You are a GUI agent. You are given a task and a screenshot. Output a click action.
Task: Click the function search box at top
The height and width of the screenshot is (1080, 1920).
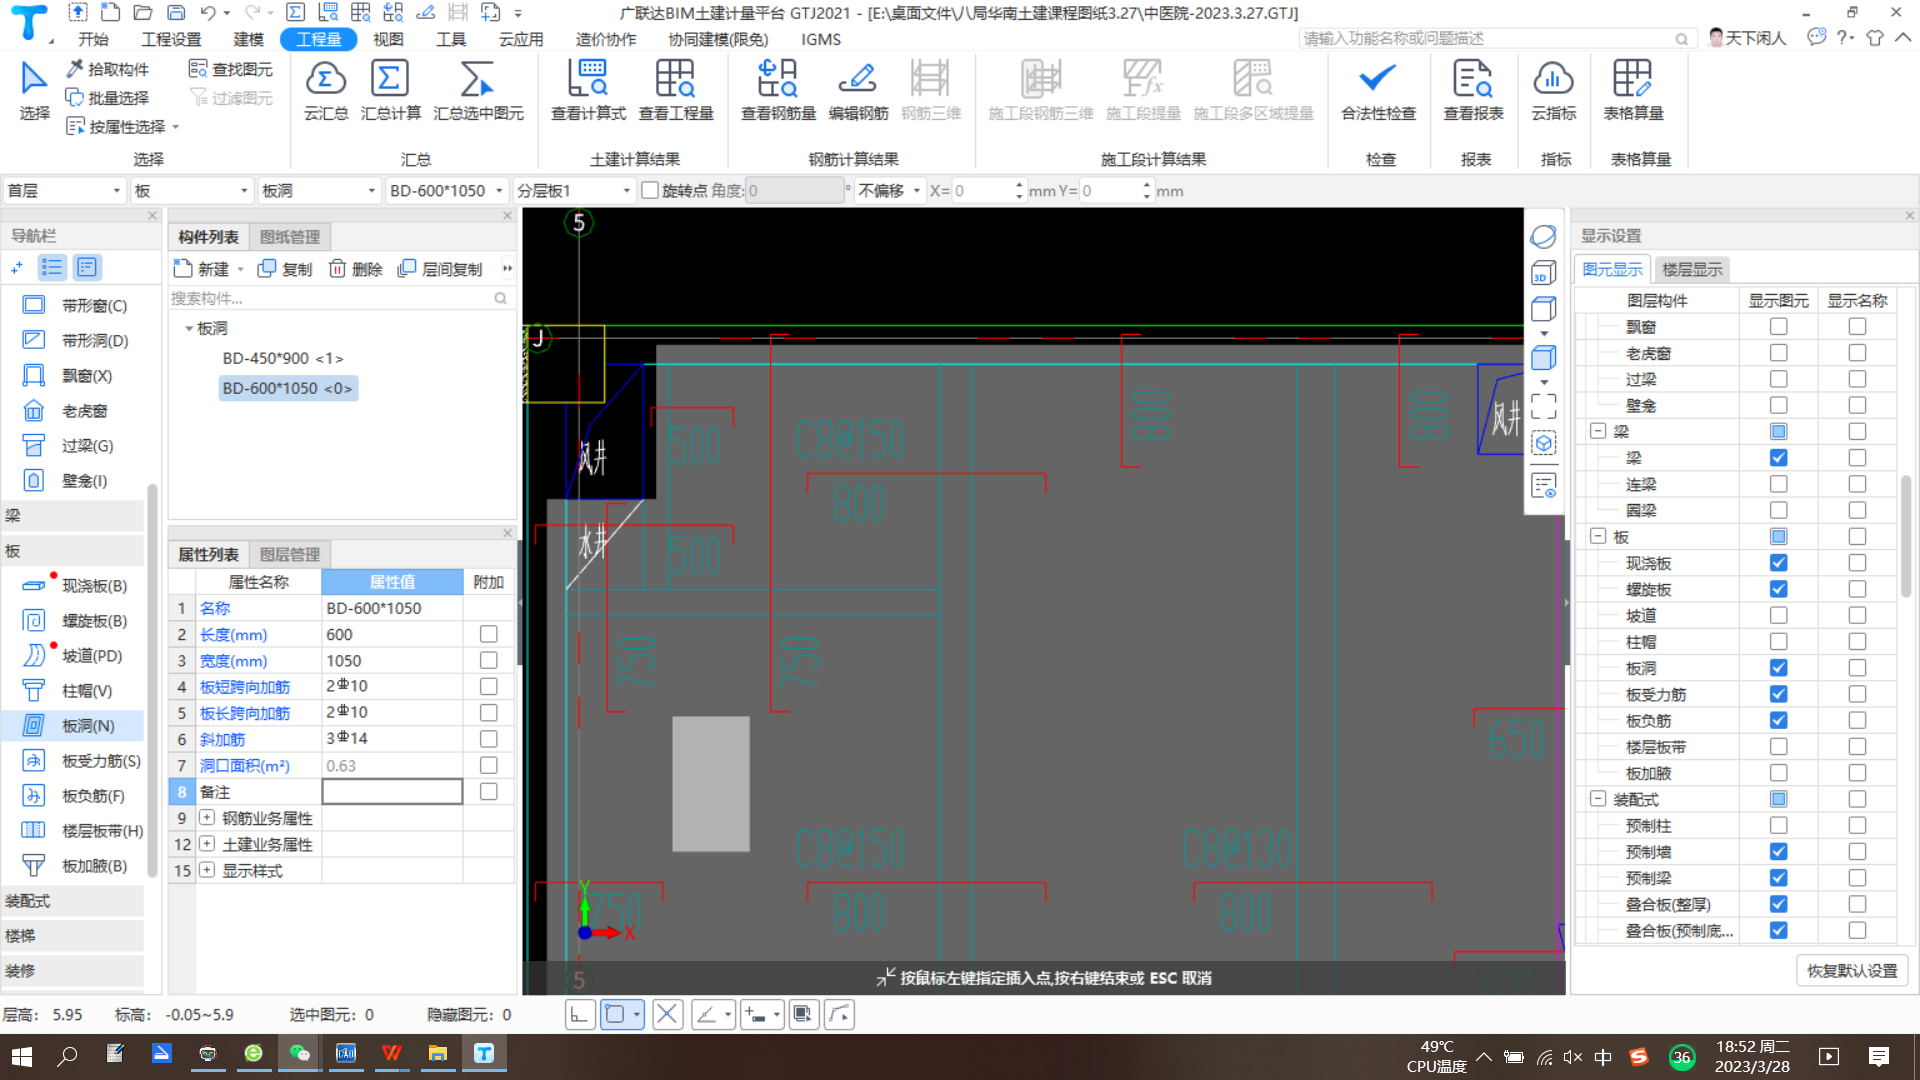[1495, 38]
